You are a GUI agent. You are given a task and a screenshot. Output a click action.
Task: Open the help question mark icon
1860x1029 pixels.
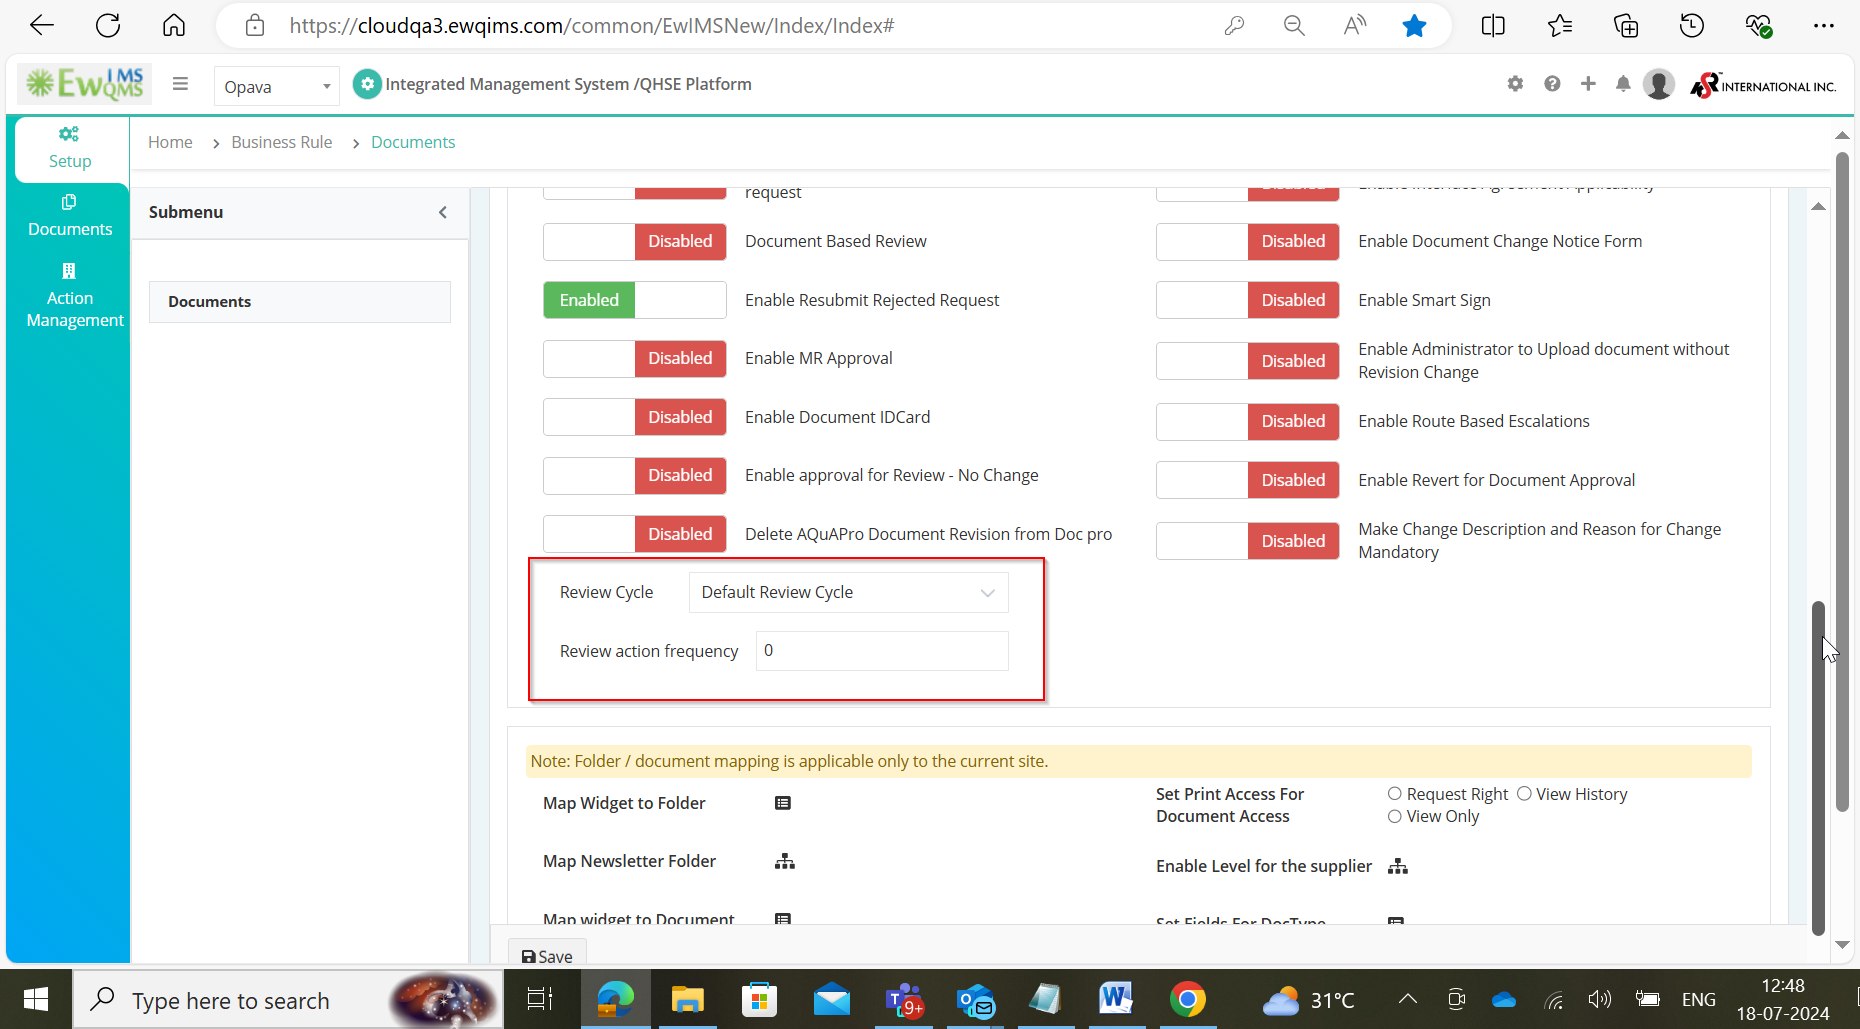(x=1552, y=84)
